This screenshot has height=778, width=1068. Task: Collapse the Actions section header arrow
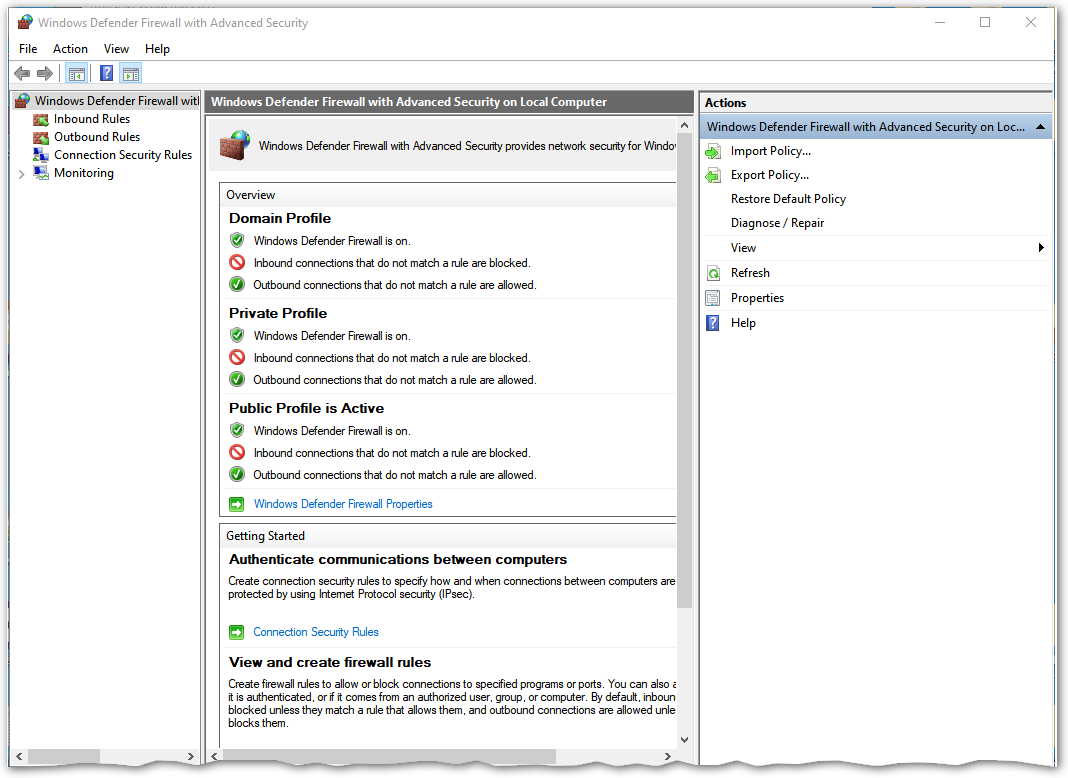1040,127
